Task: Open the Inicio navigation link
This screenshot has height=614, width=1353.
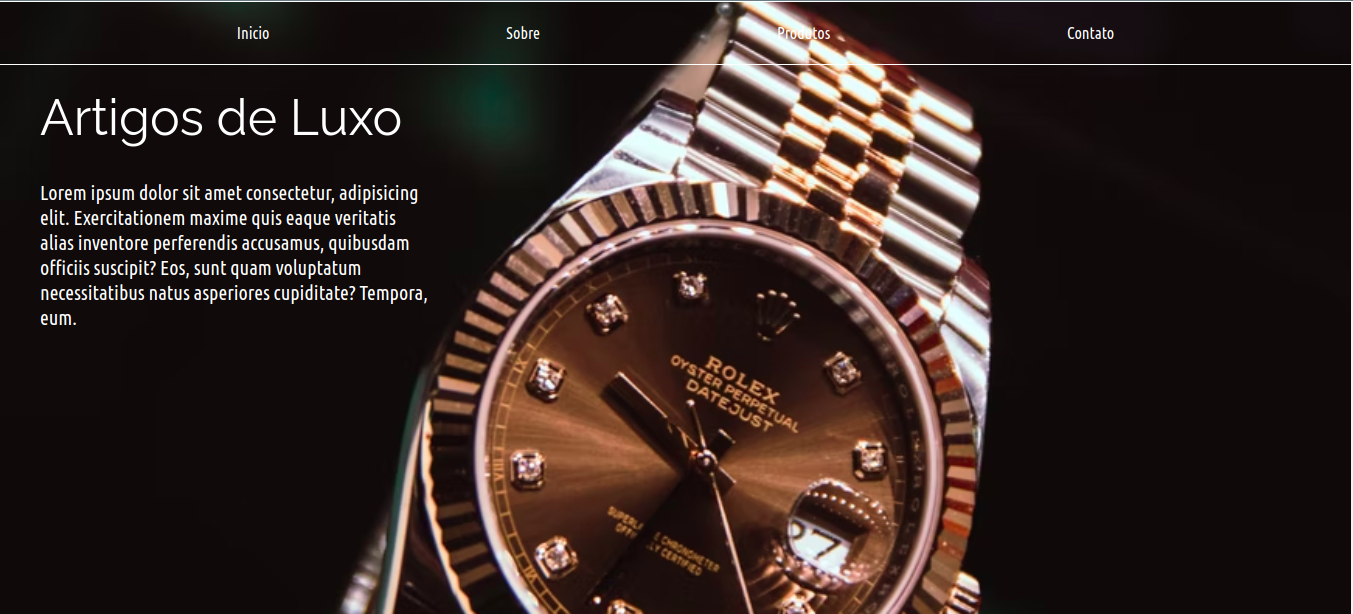Action: coord(253,33)
